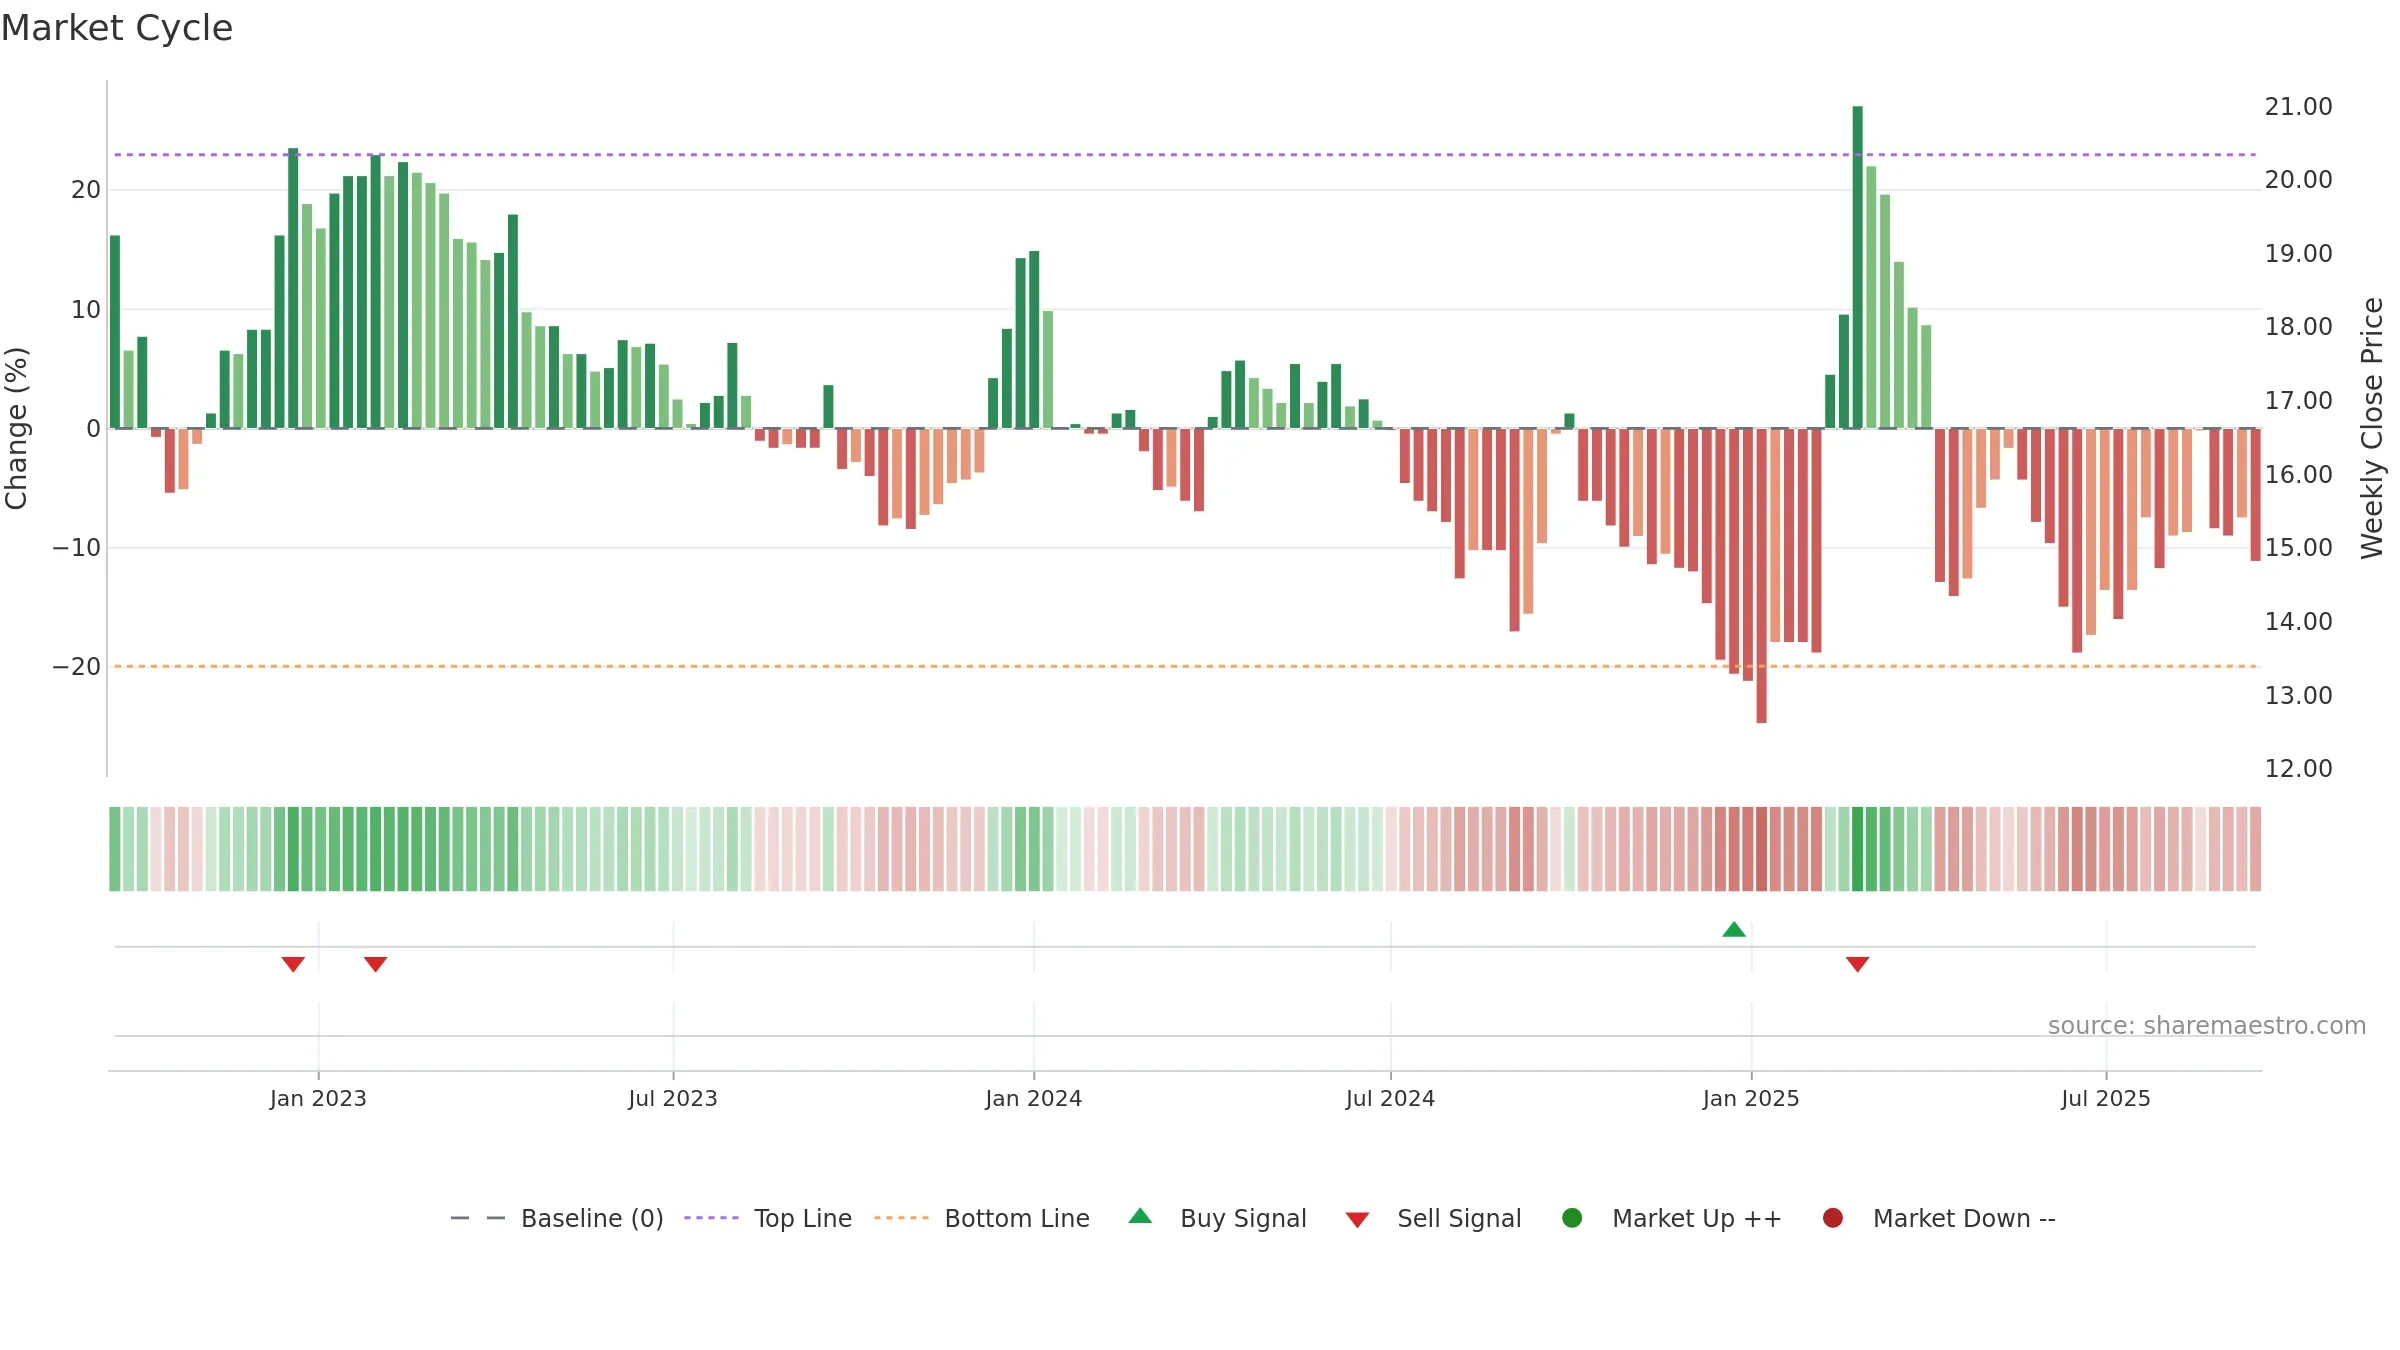
Task: Click the green Buy Signal legend triangle icon
Action: coord(1140,1216)
